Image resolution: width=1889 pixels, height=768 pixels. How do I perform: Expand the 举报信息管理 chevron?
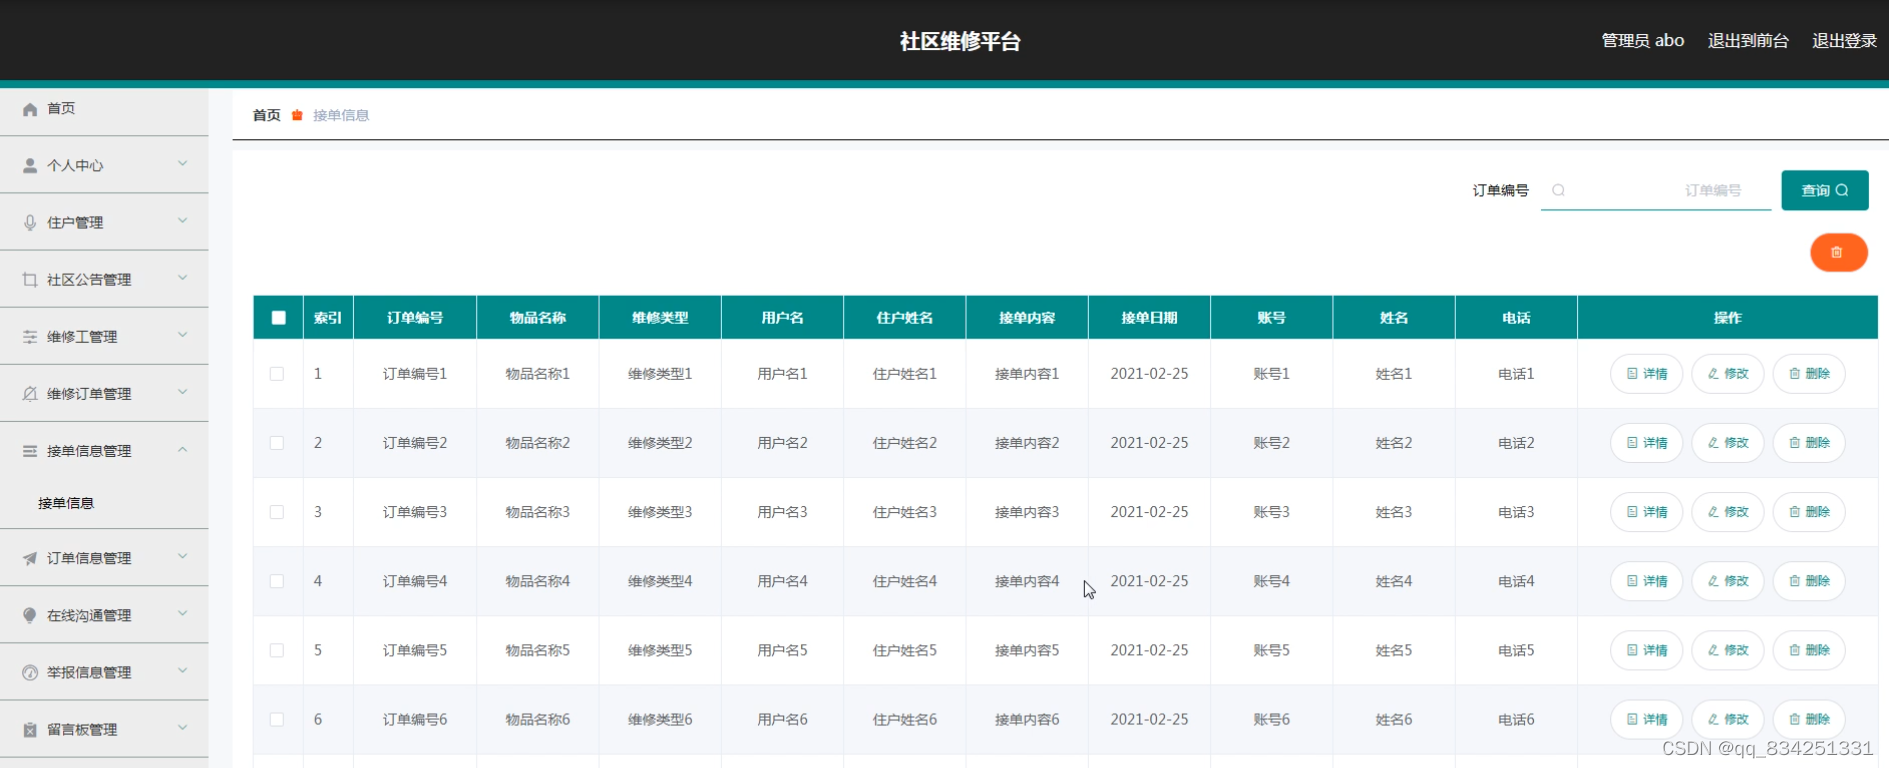pos(183,670)
